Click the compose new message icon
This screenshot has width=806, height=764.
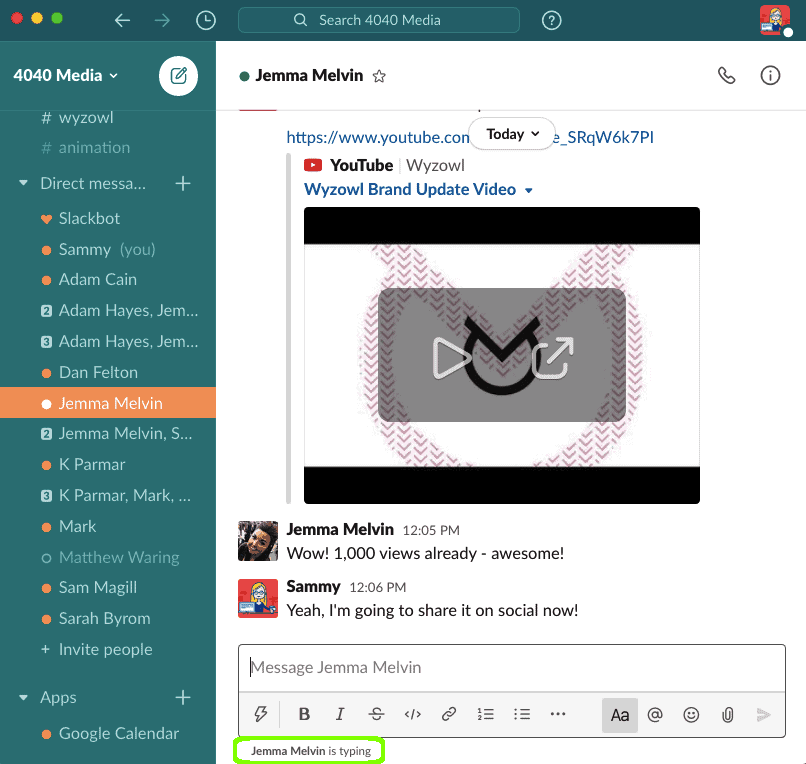click(x=178, y=75)
